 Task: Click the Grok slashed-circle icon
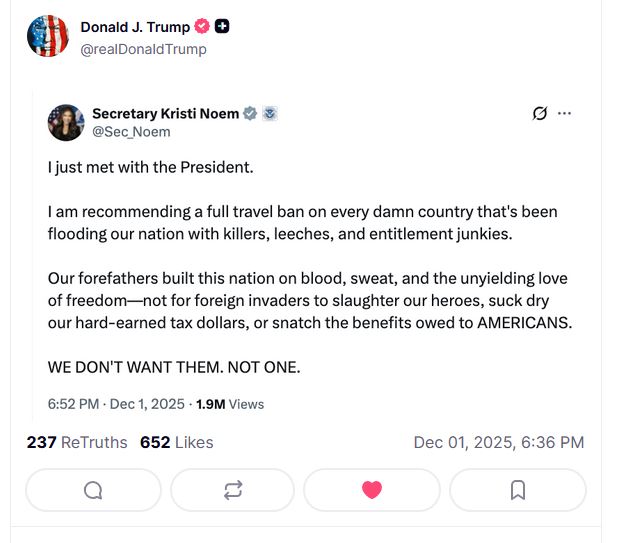click(540, 113)
